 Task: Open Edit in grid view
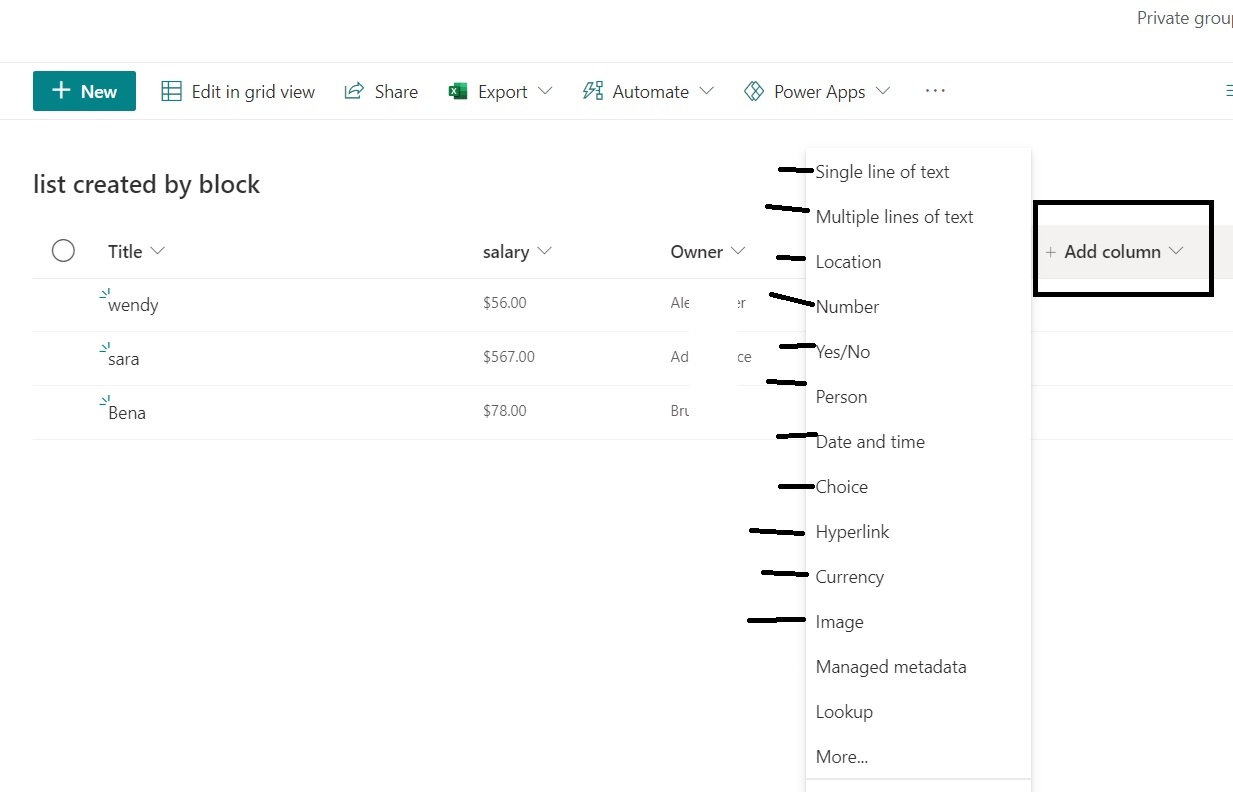(x=238, y=91)
